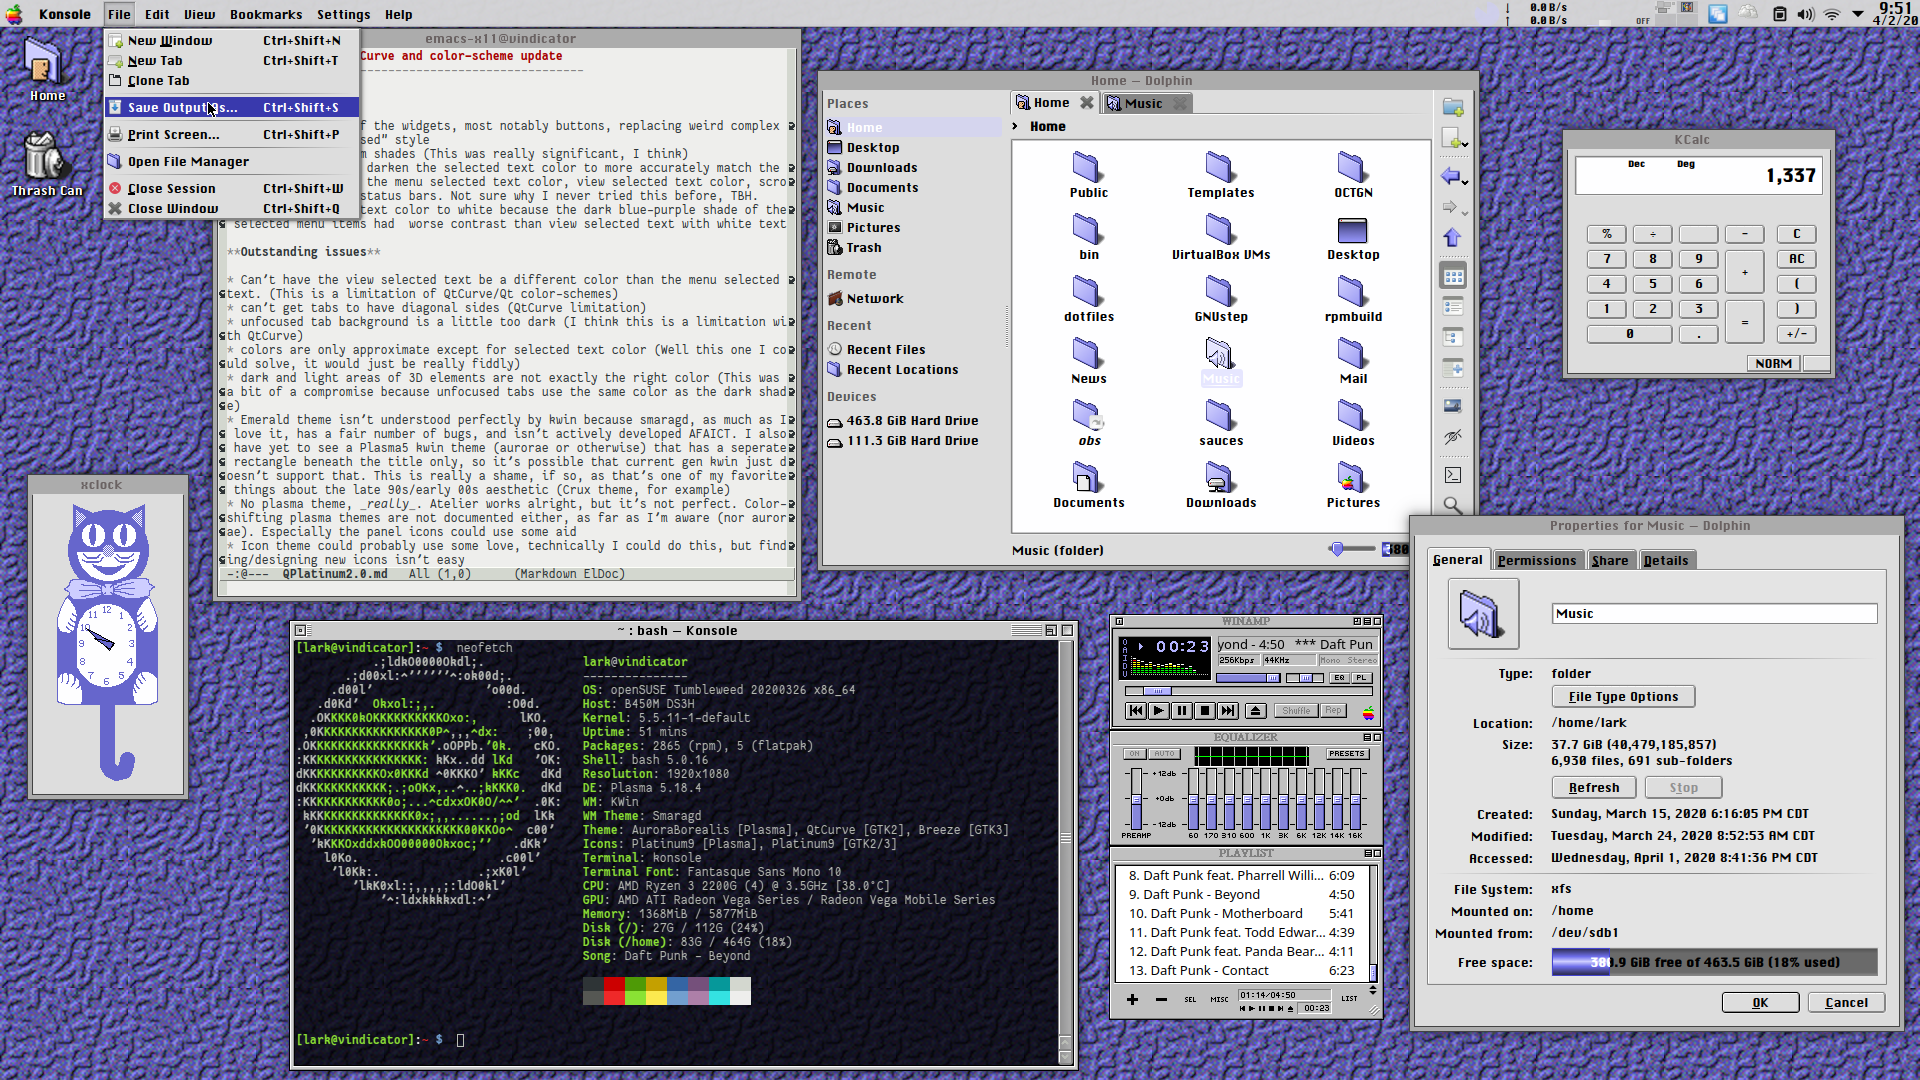1920x1080 pixels.
Task: Open the rpmbuild folder in Dolphin
Action: tap(1352, 299)
